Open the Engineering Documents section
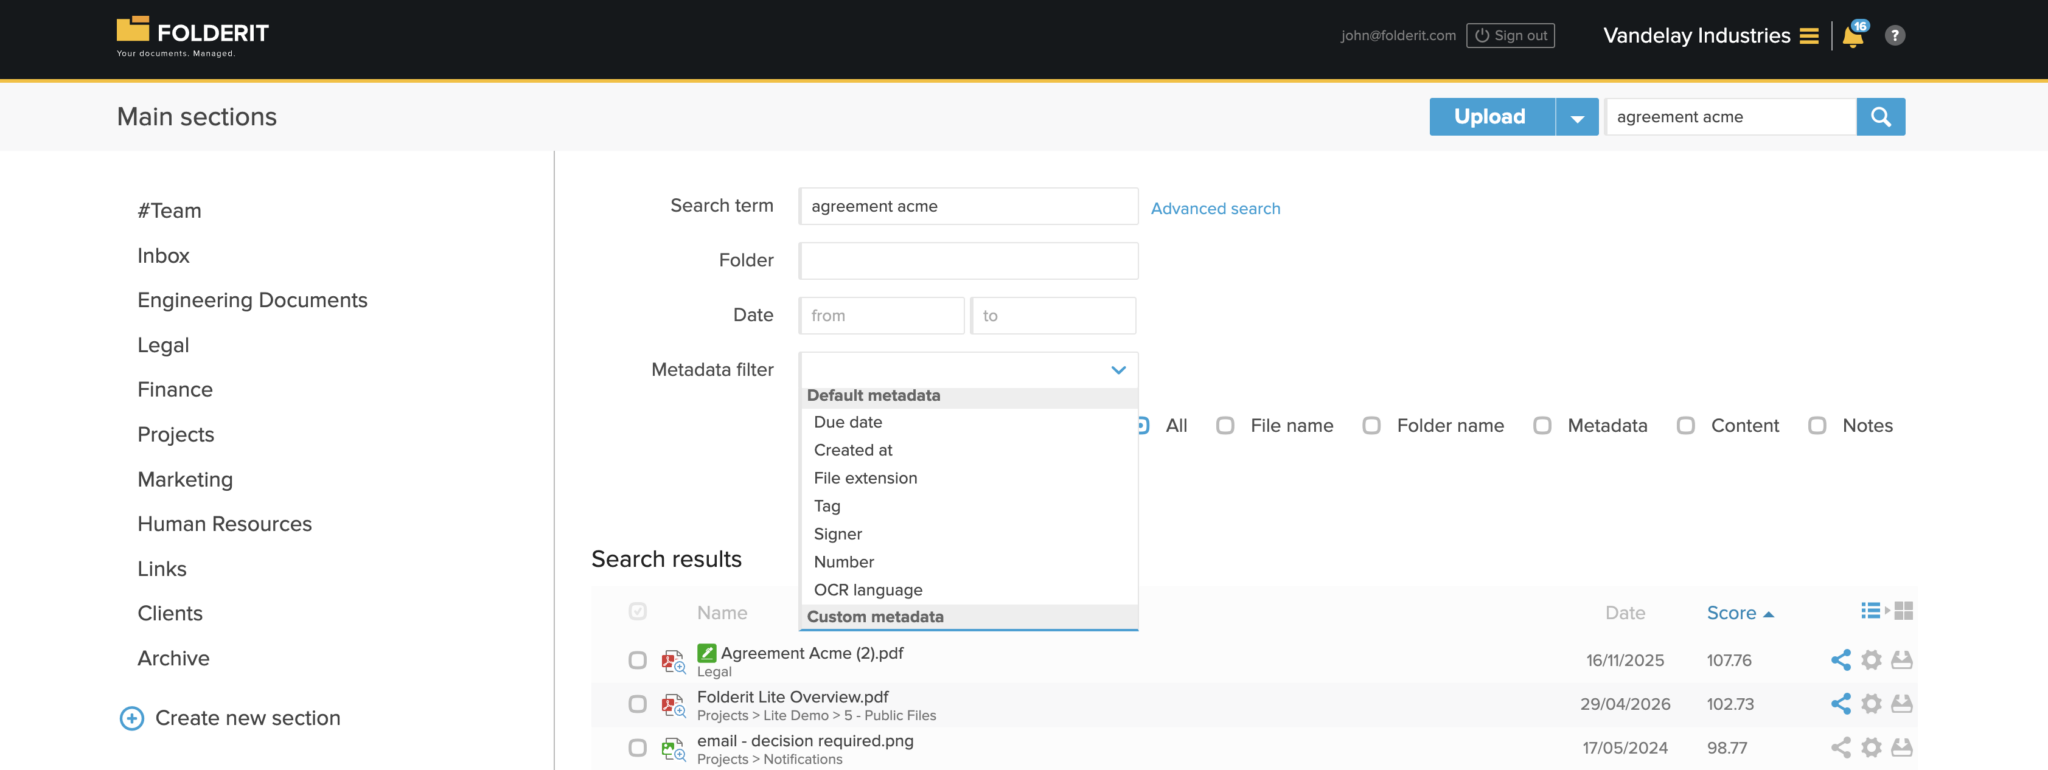This screenshot has height=770, width=2048. point(253,301)
